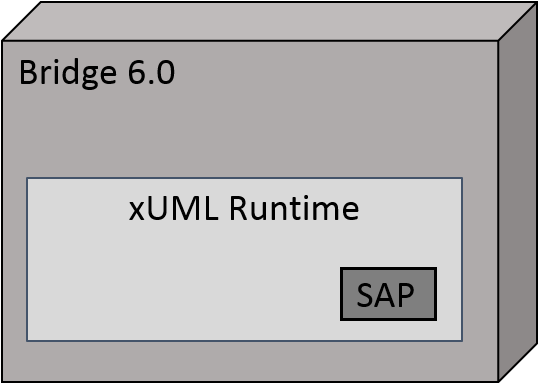Click the top face of the Bridge node
Viewport: 539px width, 384px height.
point(270,21)
